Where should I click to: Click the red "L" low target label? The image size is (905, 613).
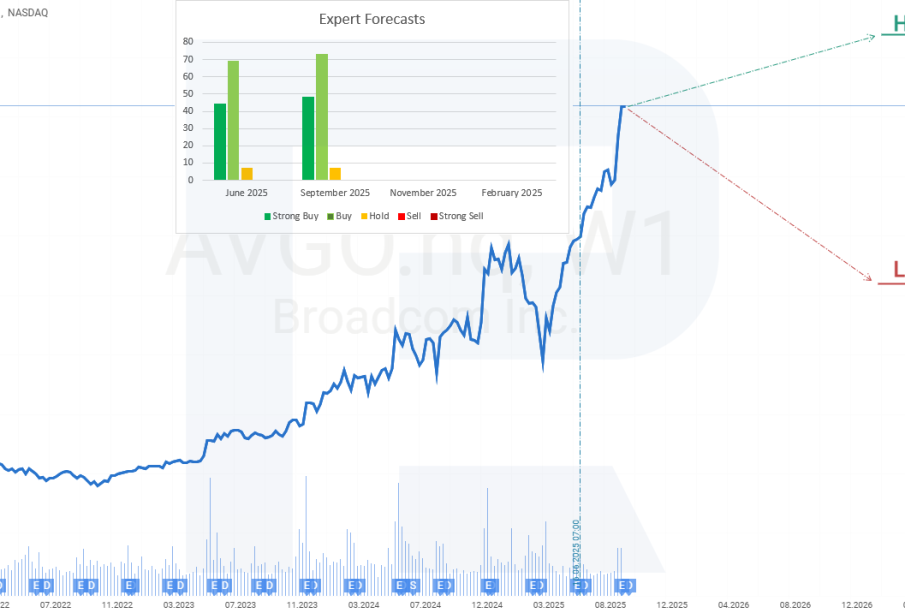click(898, 269)
